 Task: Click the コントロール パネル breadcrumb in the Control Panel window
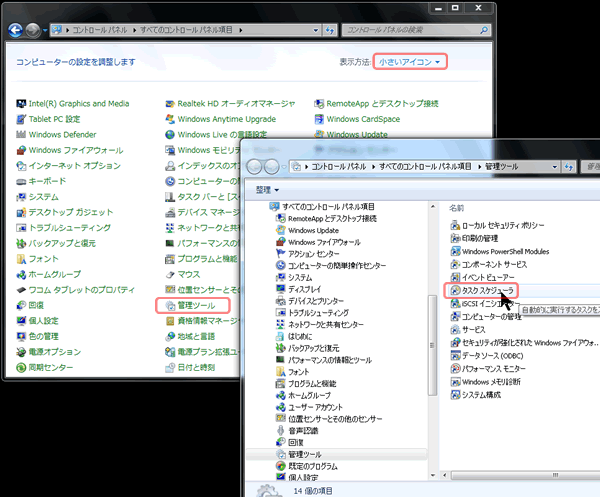(100, 30)
